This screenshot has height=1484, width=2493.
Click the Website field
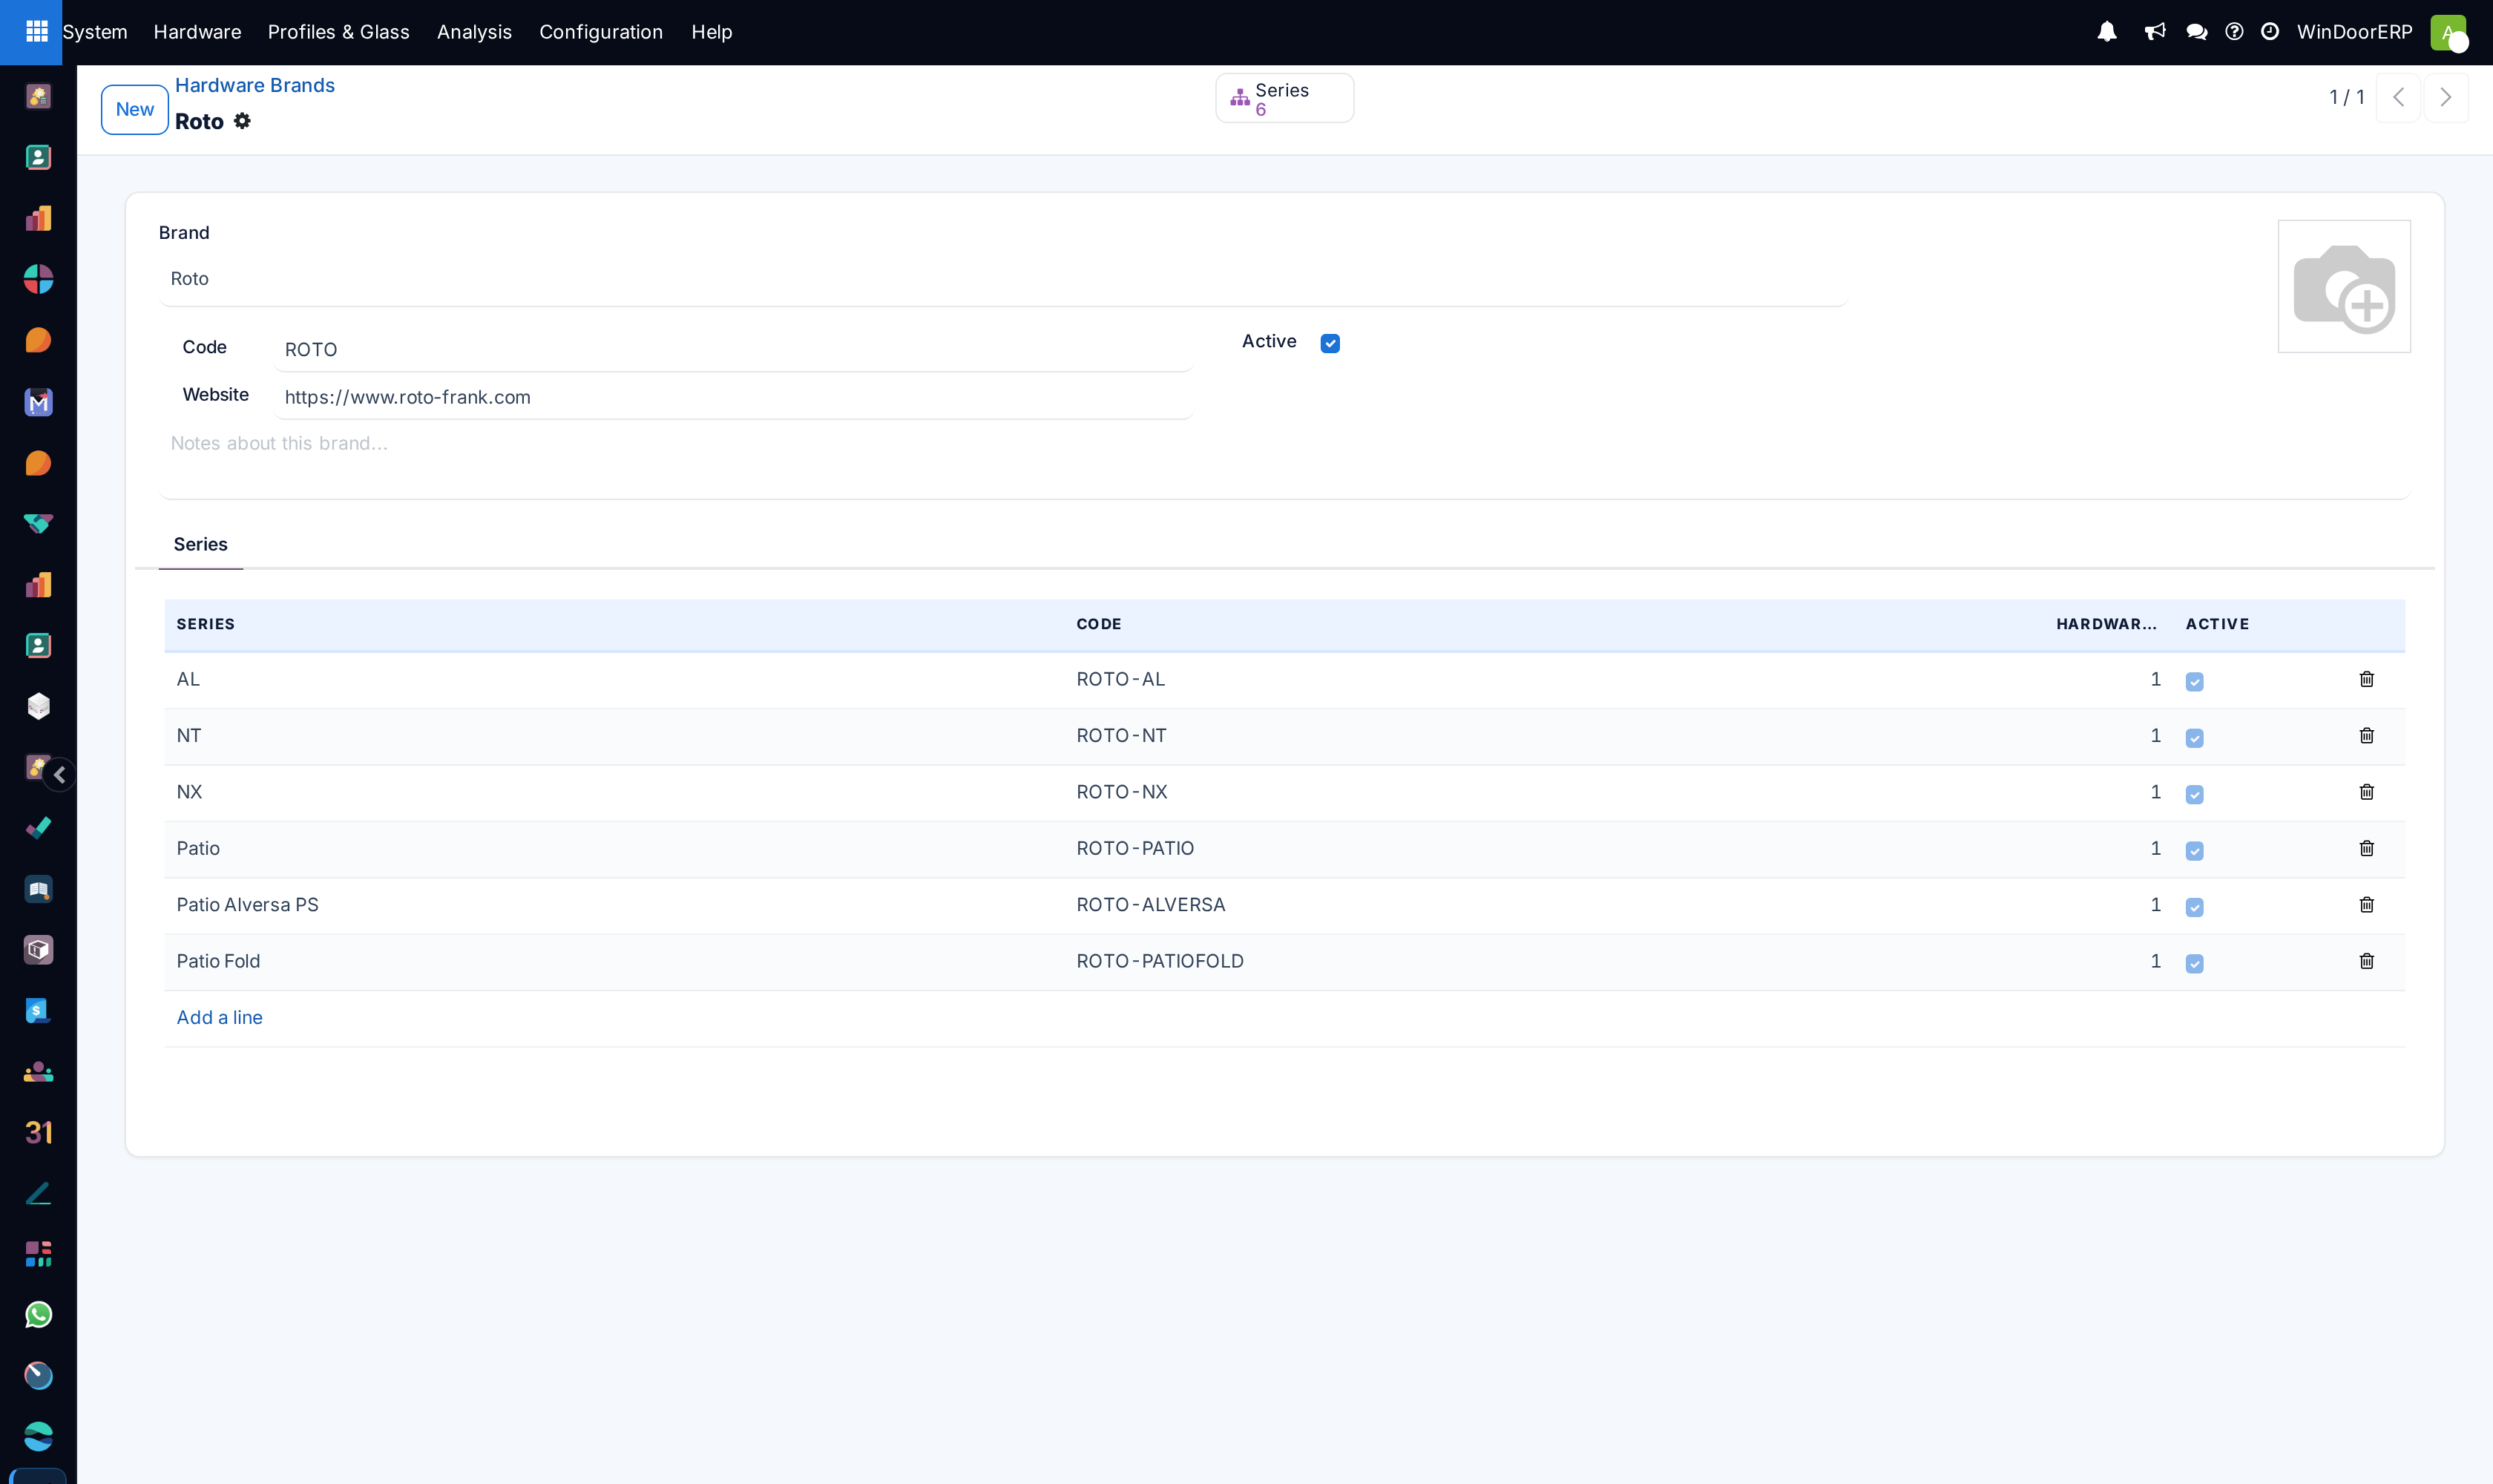coord(733,397)
